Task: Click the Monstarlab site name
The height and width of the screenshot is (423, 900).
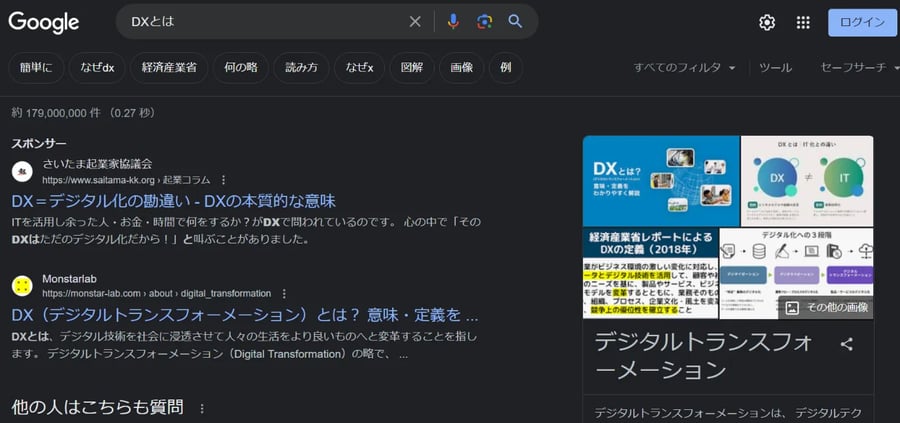Action: point(69,279)
